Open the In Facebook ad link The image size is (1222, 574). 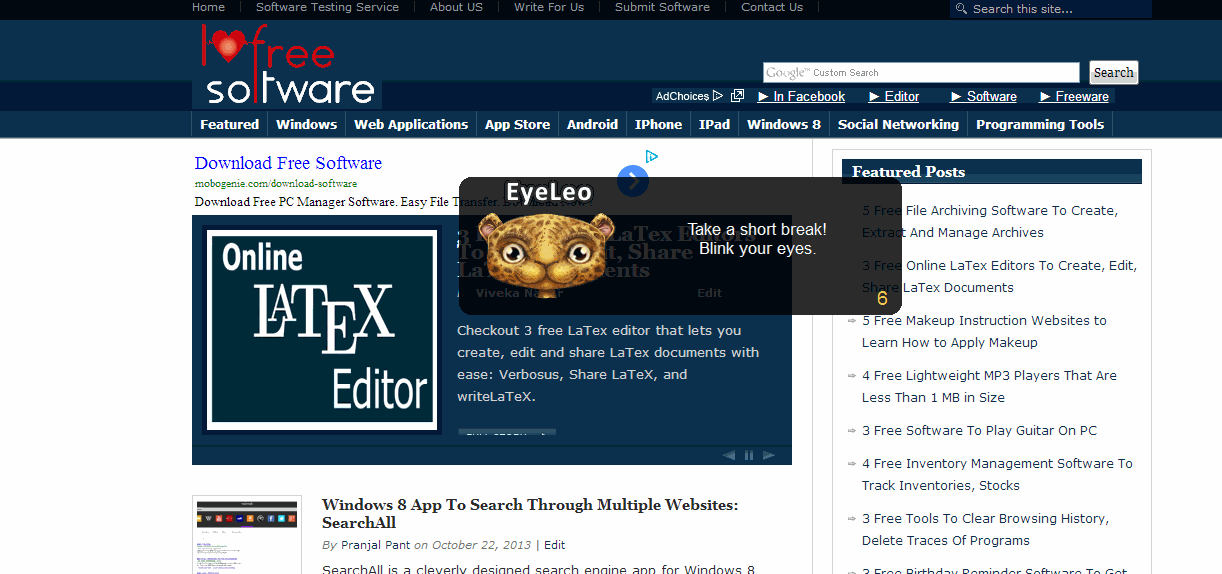801,96
